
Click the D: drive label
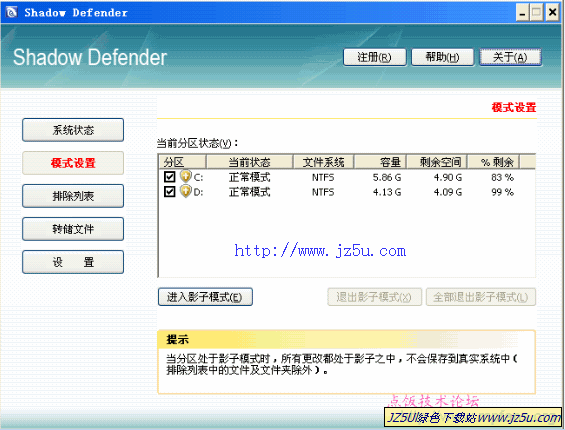pos(198,192)
